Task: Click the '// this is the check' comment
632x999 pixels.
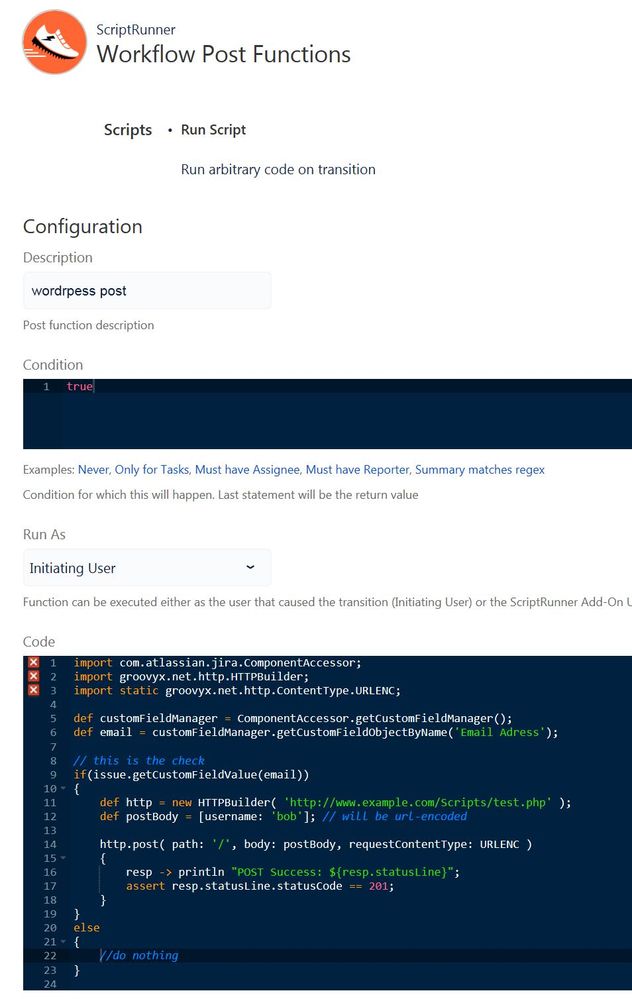Action: click(139, 761)
